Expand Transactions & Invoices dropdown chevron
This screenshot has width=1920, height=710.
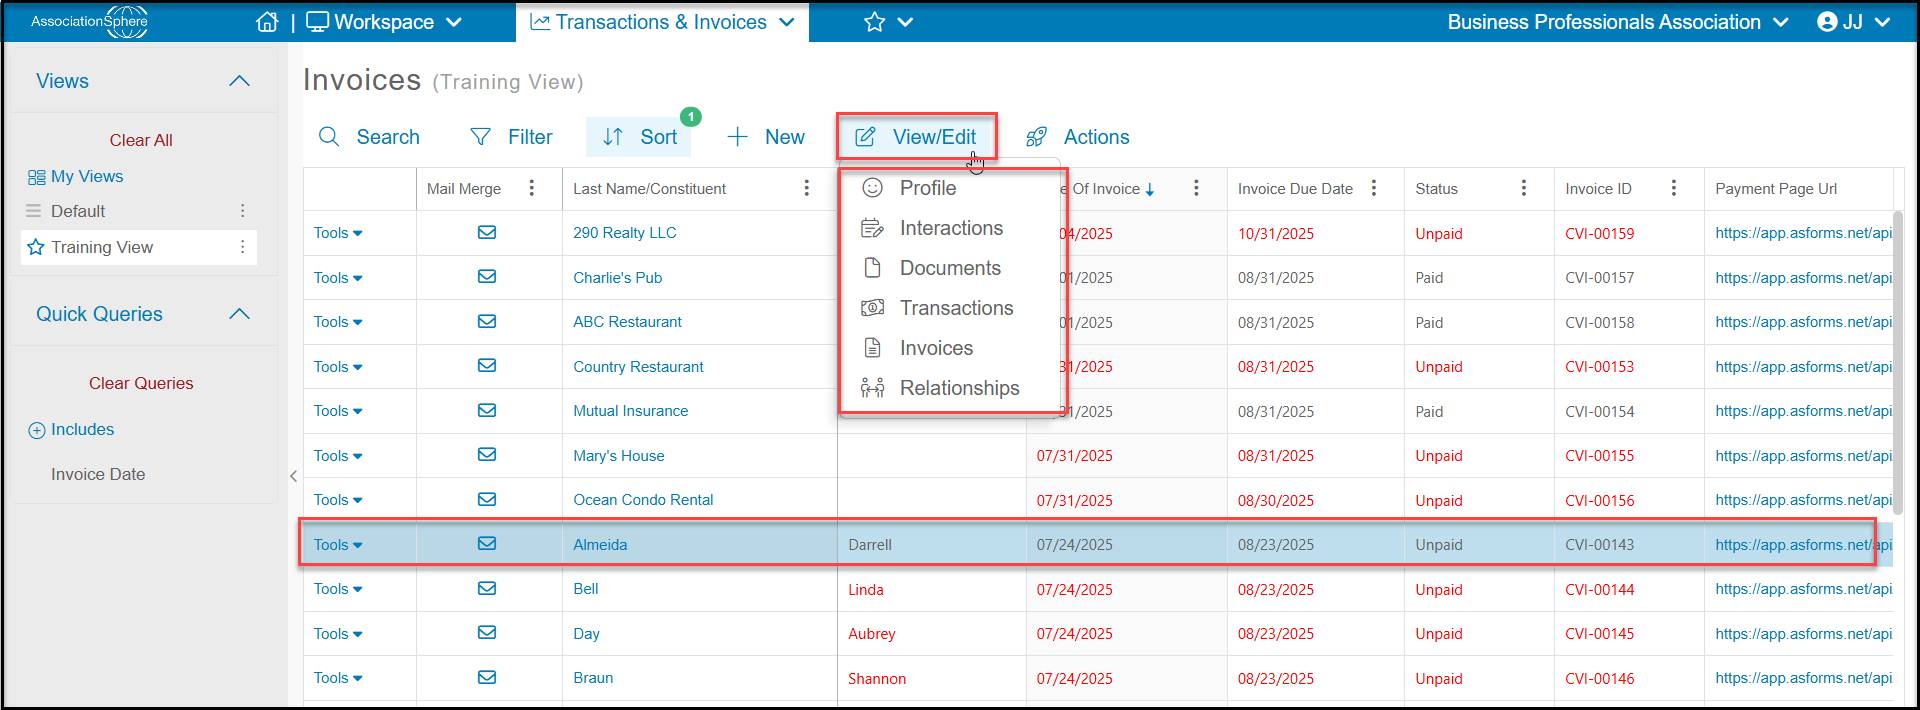click(x=787, y=22)
